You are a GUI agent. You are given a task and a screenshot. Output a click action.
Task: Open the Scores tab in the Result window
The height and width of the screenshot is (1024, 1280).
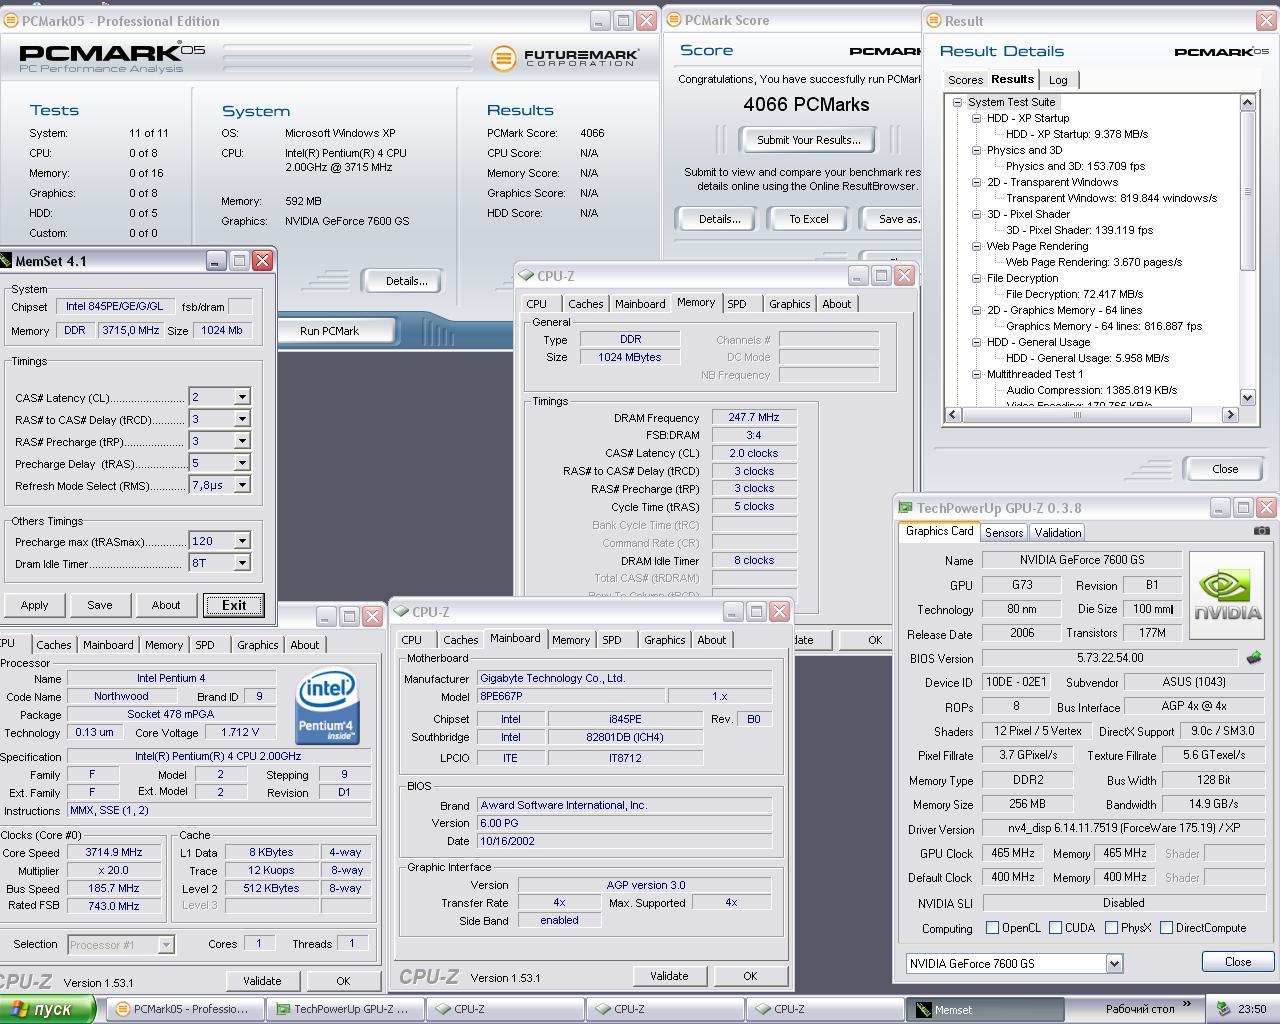point(965,80)
